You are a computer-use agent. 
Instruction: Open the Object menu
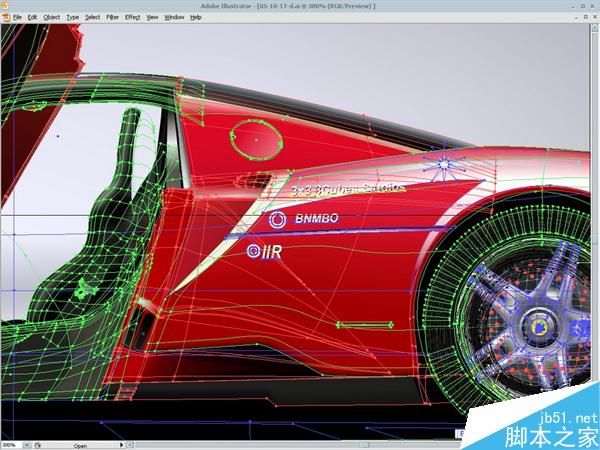[x=52, y=17]
